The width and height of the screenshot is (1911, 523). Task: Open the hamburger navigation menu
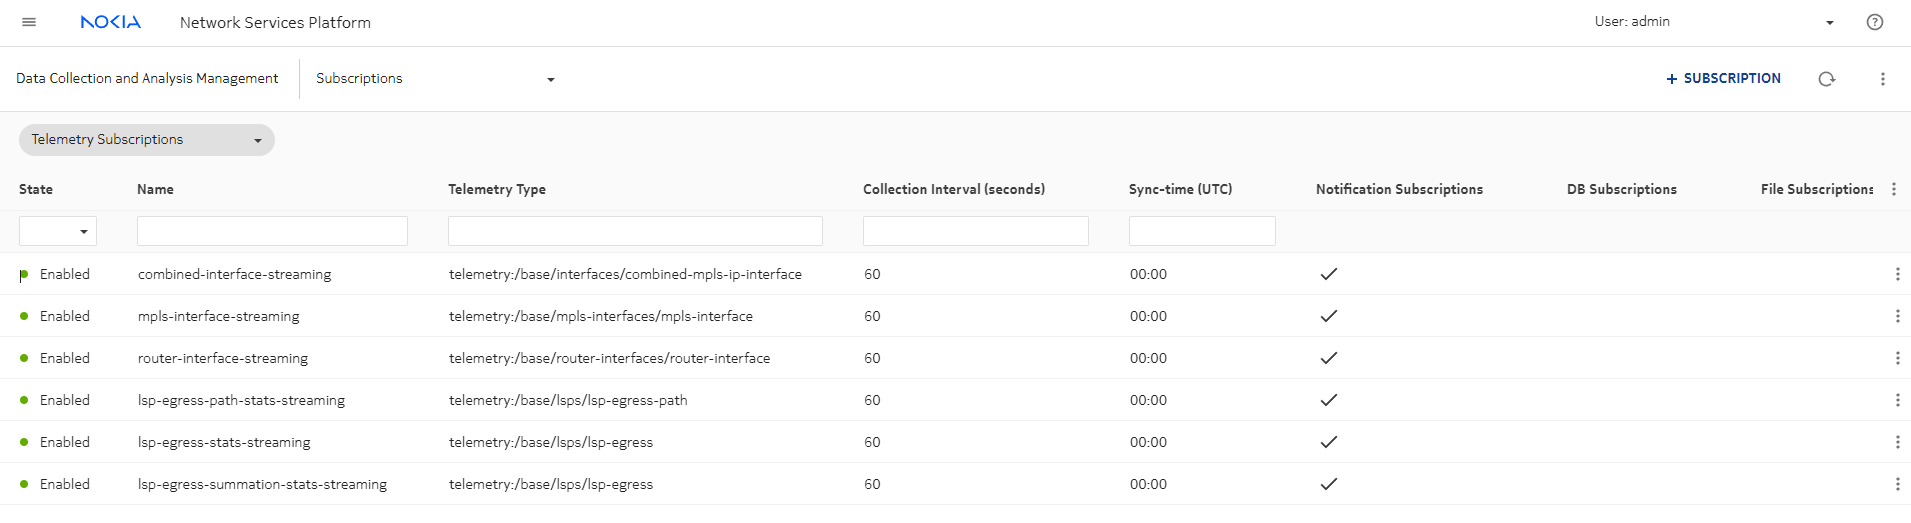click(29, 22)
